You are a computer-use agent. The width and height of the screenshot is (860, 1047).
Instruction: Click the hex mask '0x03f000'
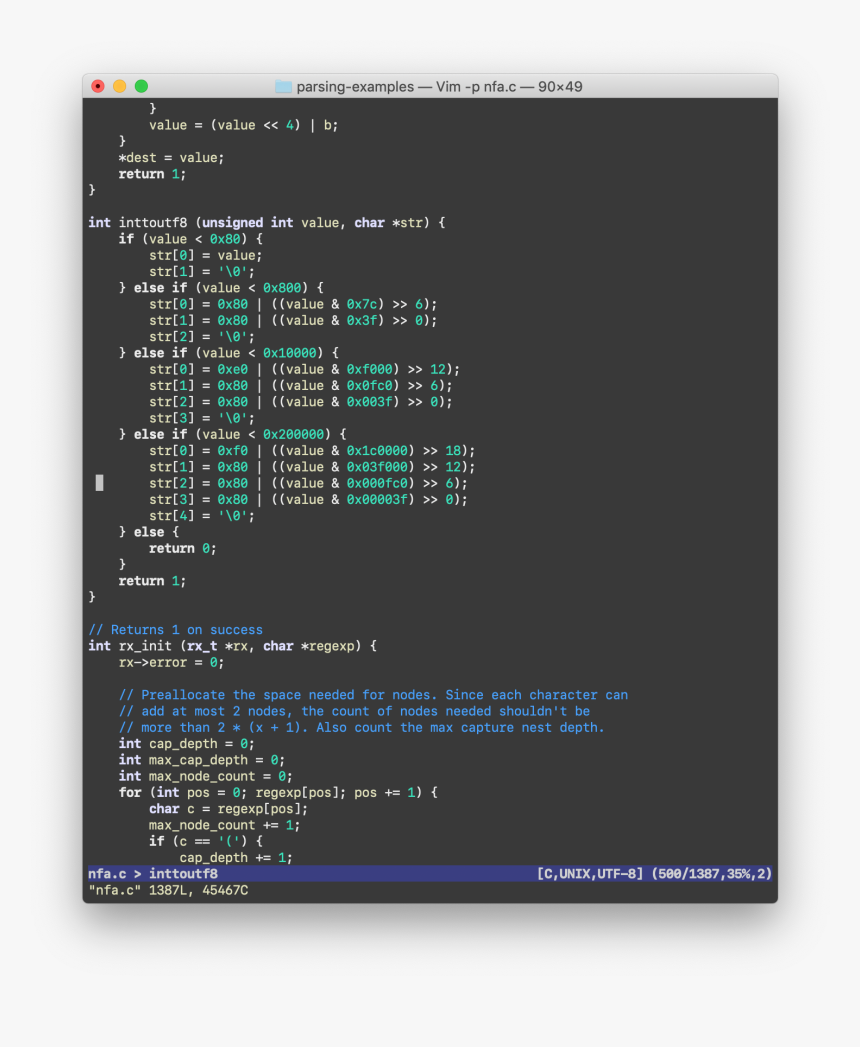click(x=377, y=467)
